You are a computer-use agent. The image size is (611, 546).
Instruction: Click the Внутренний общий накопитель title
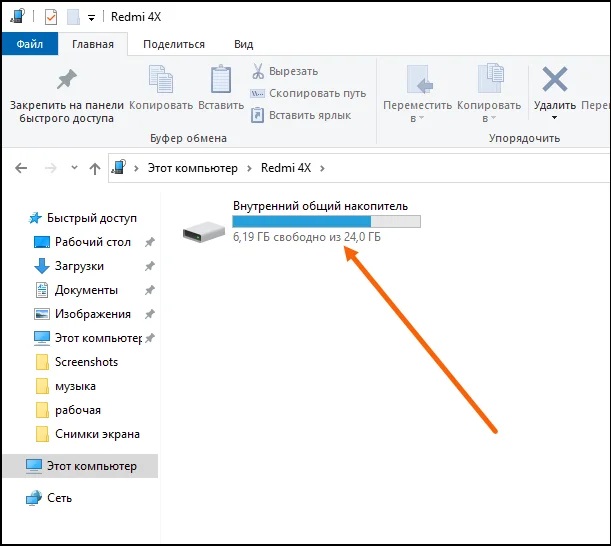(x=320, y=206)
